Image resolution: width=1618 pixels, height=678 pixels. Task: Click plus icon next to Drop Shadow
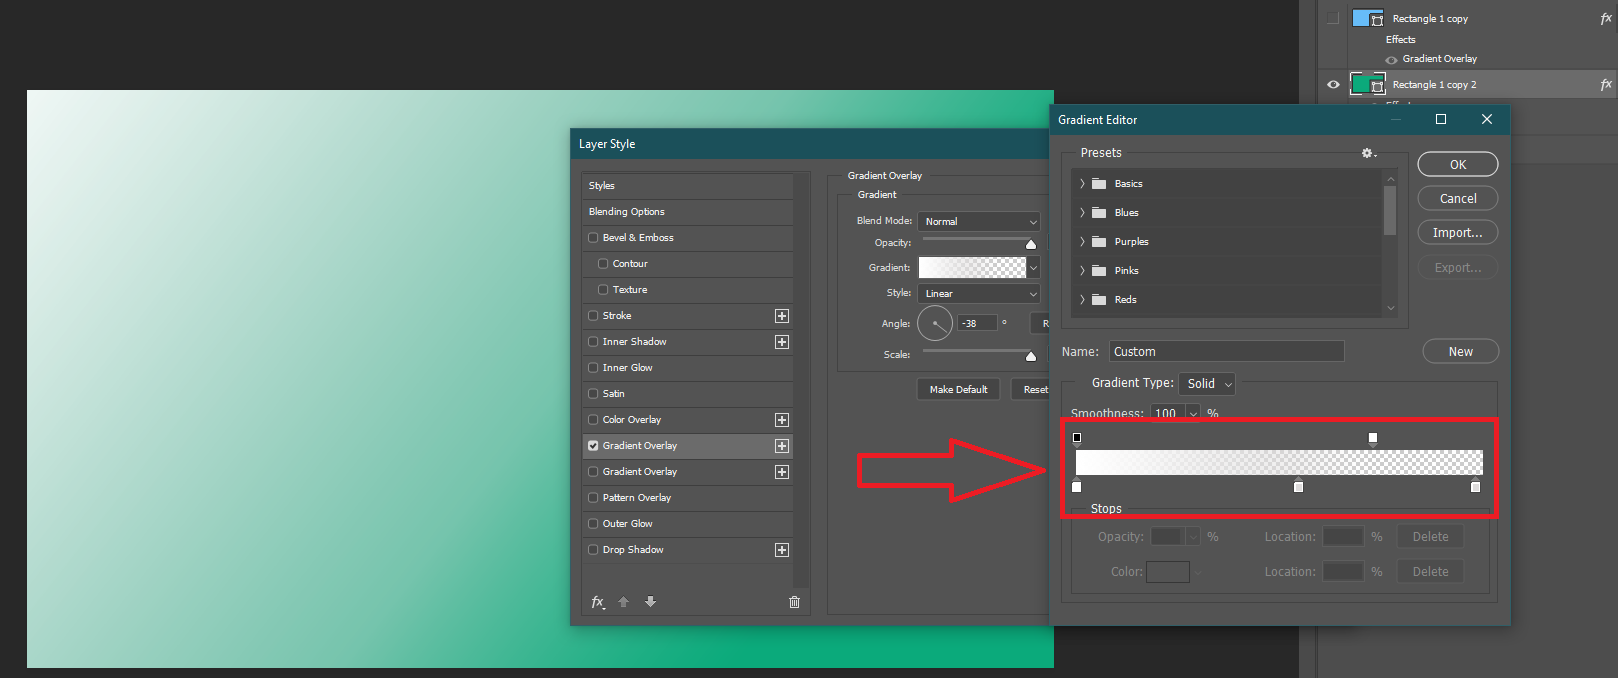coord(782,550)
